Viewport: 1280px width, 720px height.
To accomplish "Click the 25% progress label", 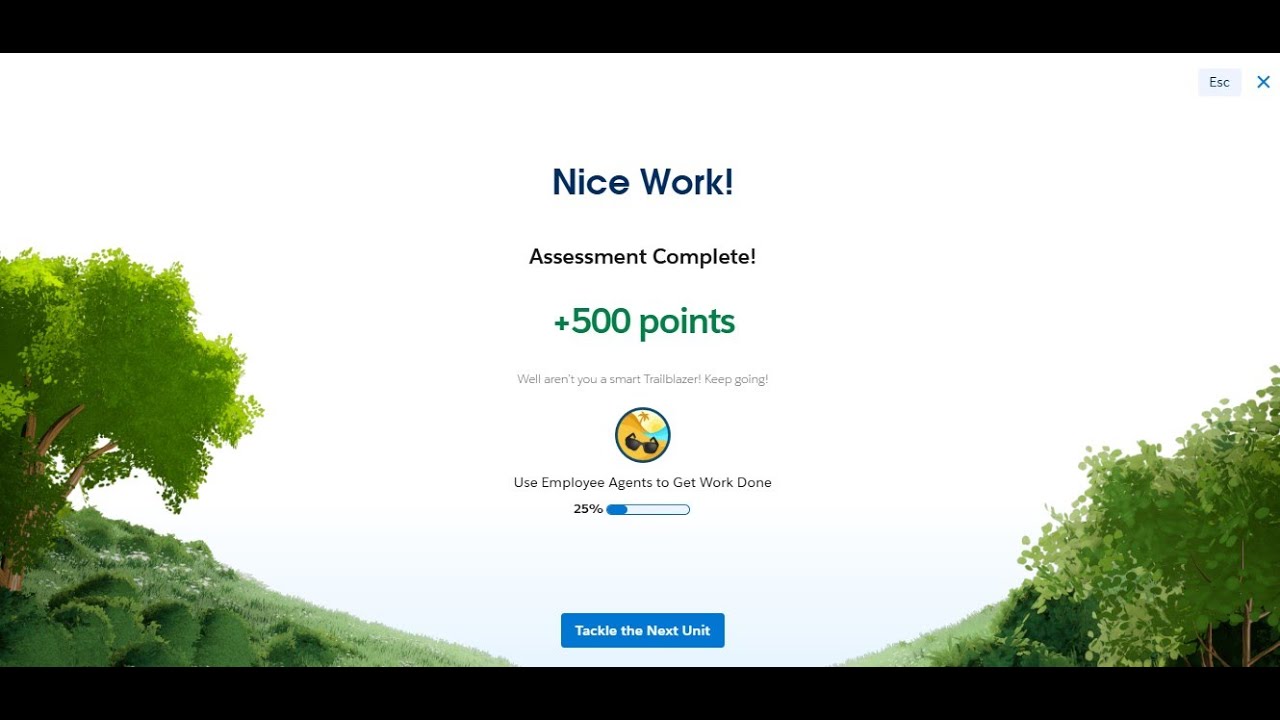I will (x=588, y=509).
